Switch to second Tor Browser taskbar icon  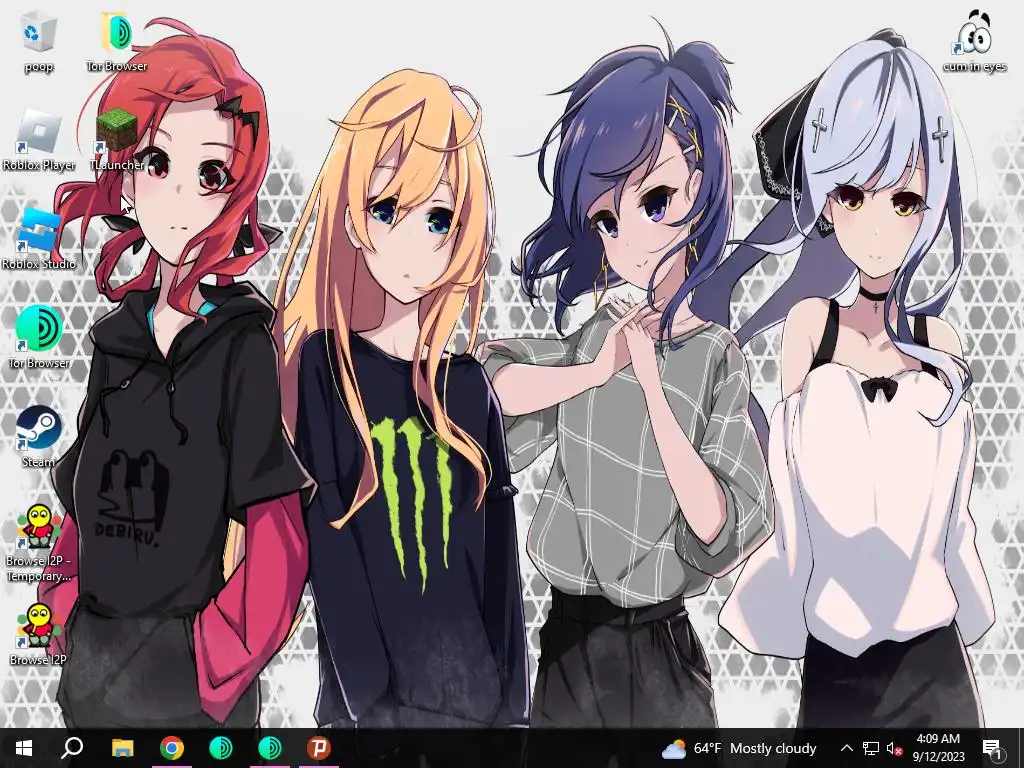270,748
